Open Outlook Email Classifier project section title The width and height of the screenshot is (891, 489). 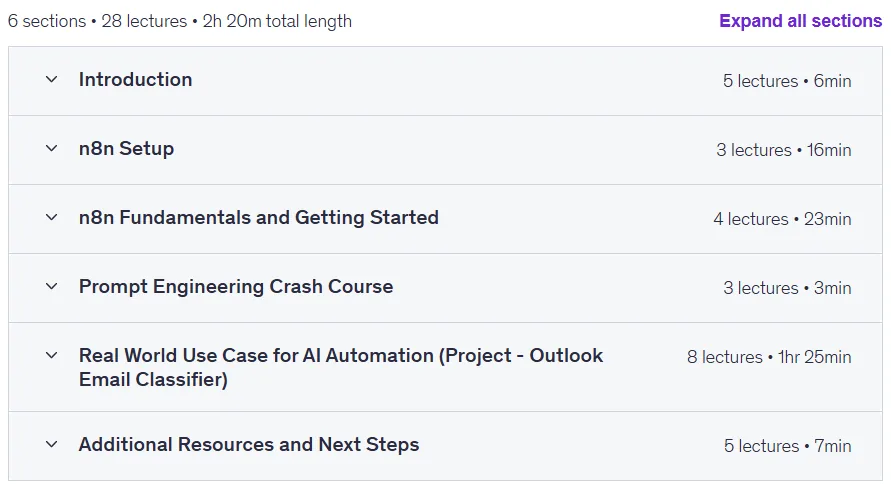(x=341, y=367)
